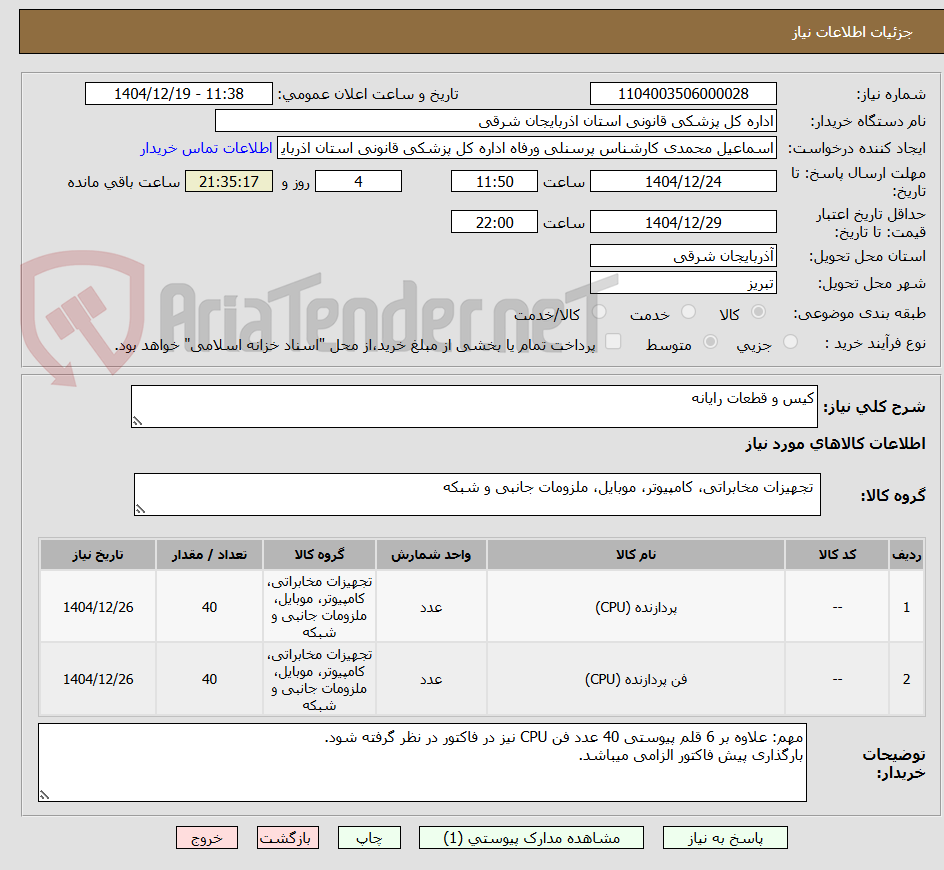944x870 pixels.
Task: Click the چاپ print button
Action: 369,837
